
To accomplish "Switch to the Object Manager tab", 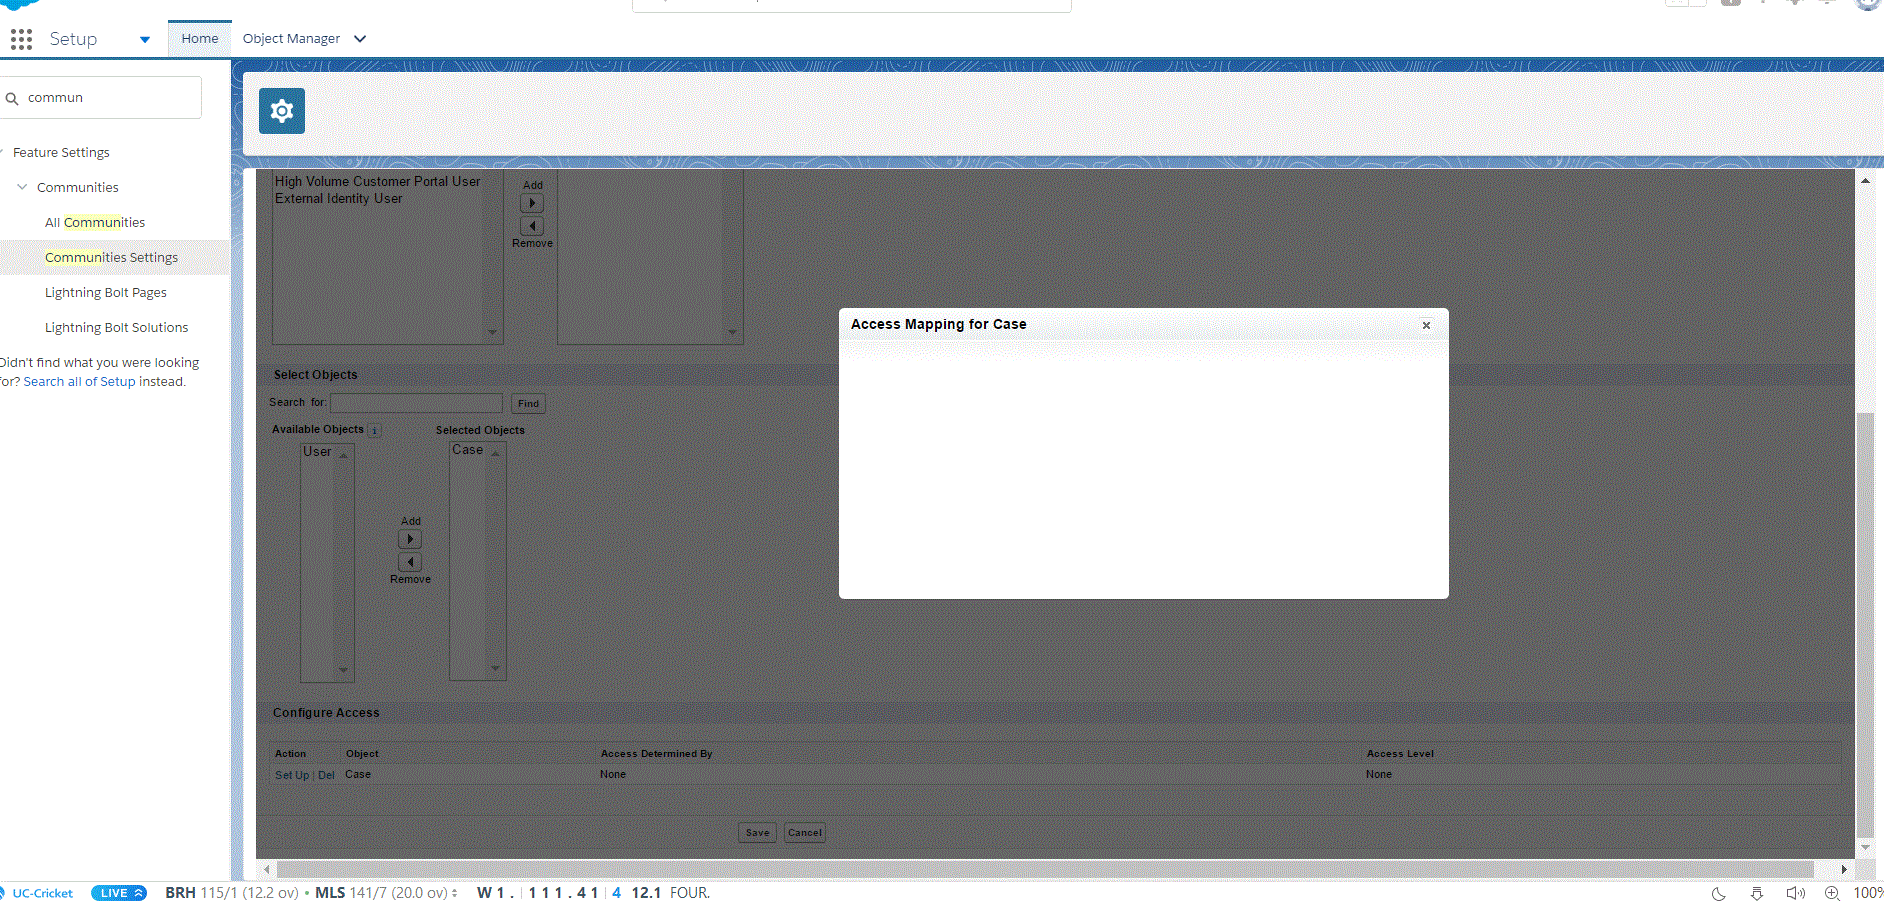I will pos(291,38).
